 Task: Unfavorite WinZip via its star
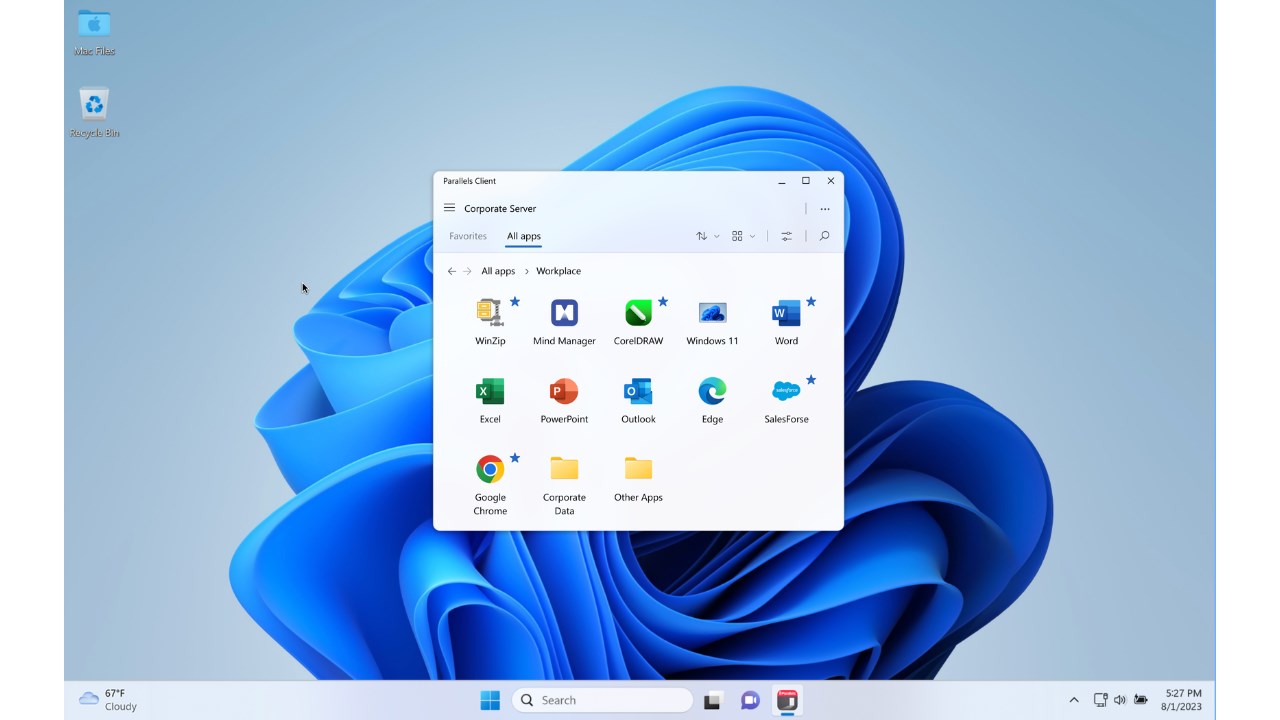[515, 301]
